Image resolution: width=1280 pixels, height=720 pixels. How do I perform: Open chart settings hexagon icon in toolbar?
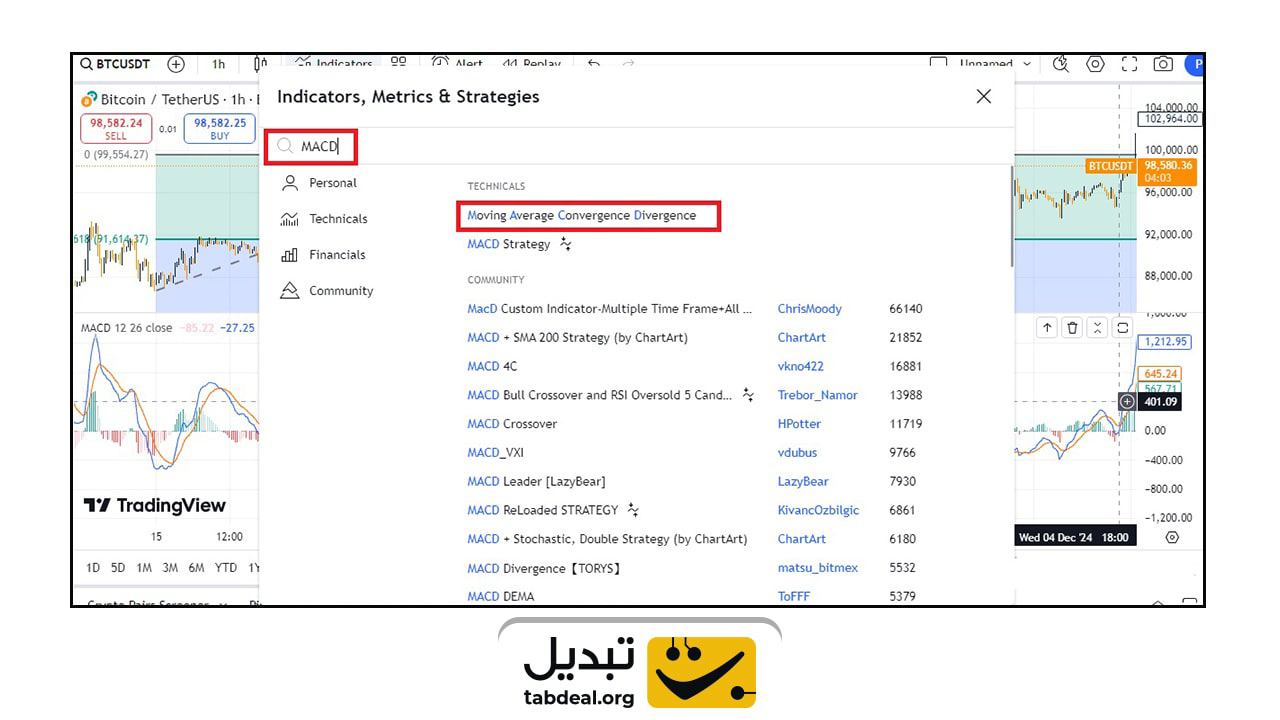click(1096, 64)
